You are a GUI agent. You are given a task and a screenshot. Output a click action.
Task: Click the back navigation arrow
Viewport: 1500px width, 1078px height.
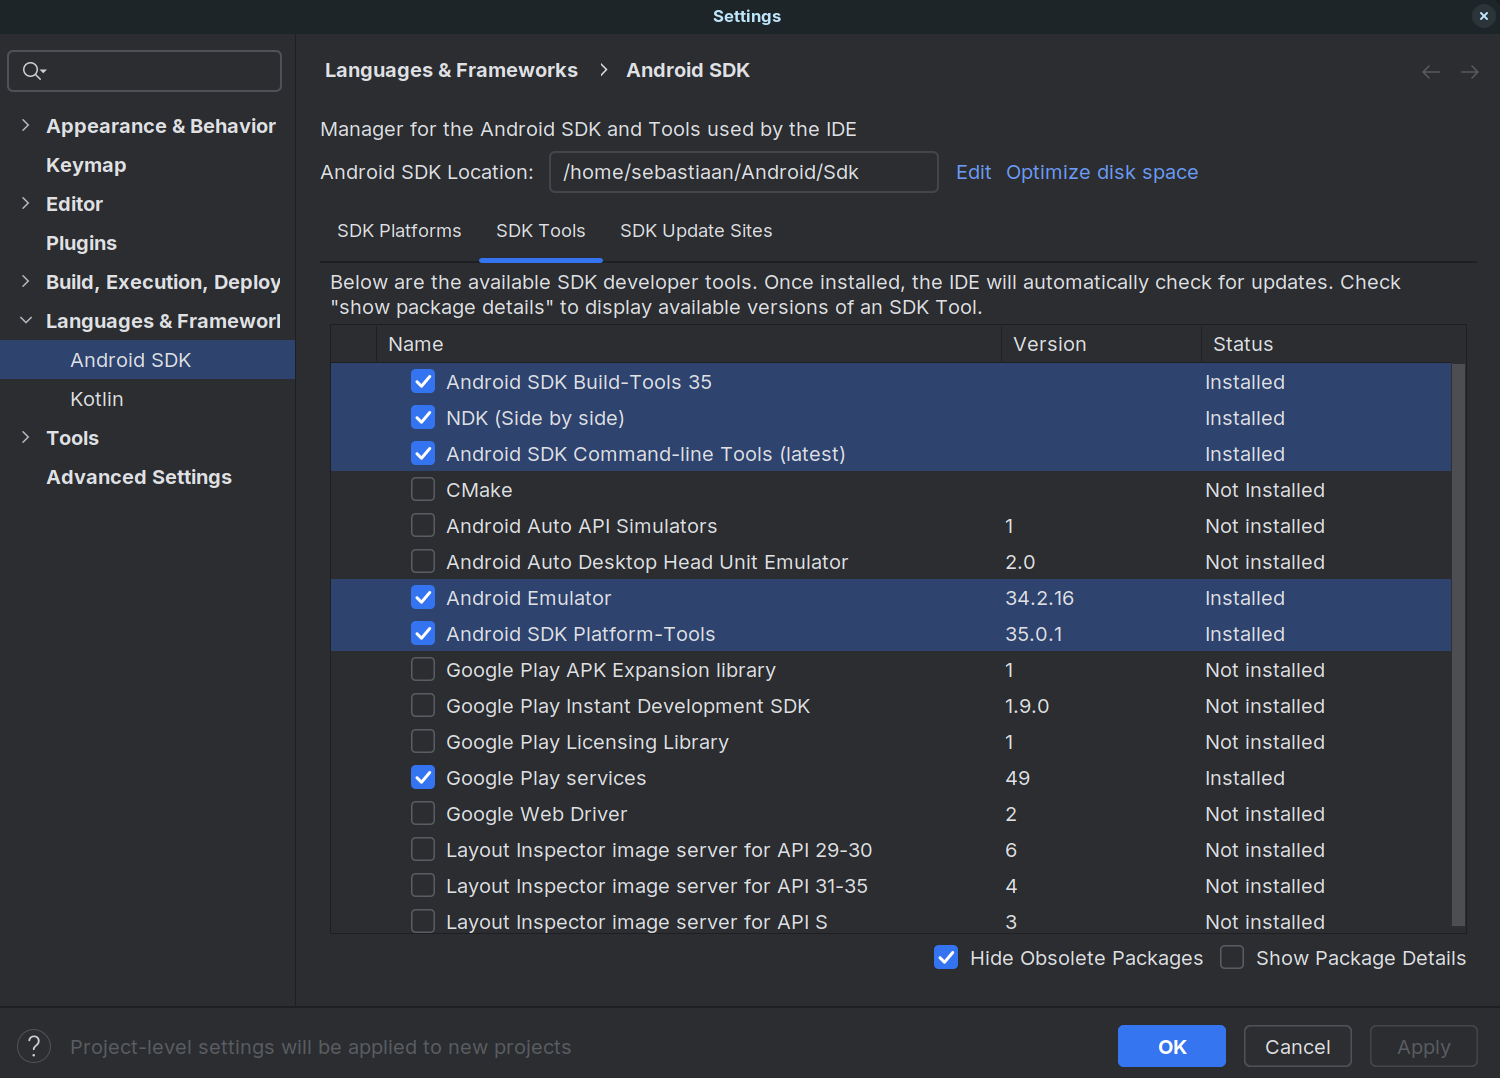(x=1430, y=71)
